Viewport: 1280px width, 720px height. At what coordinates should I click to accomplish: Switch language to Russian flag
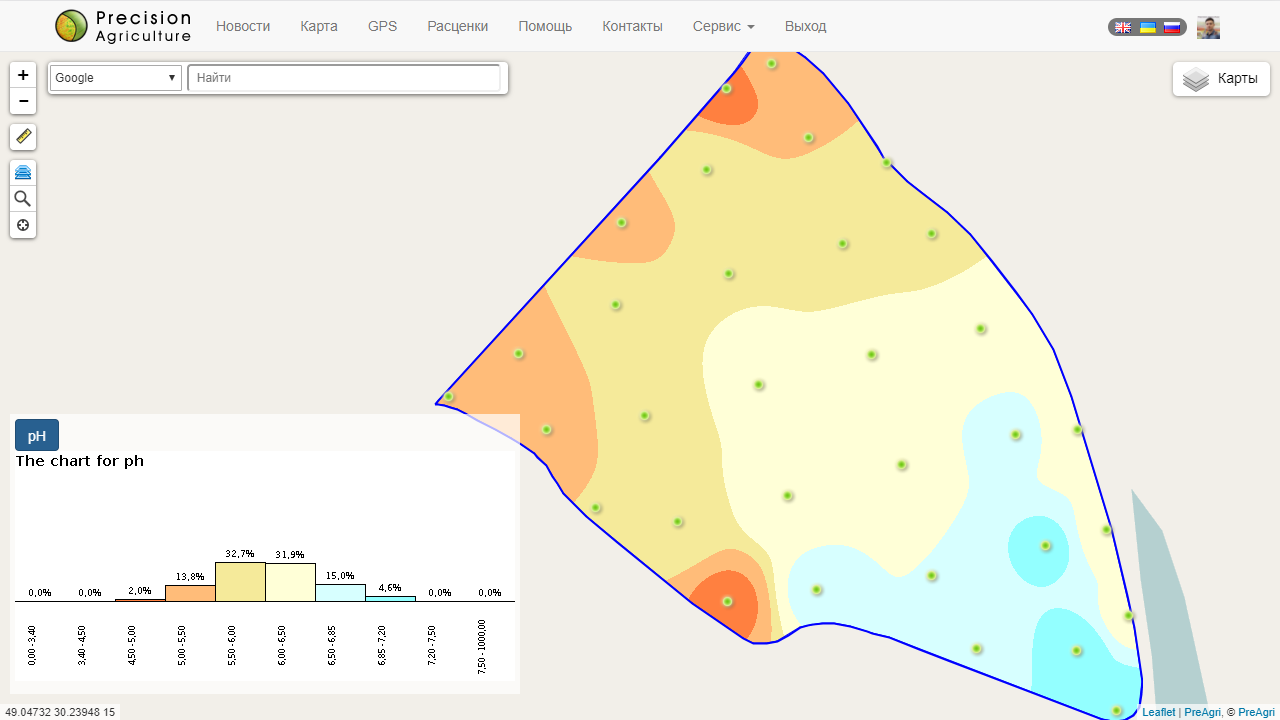point(1172,27)
